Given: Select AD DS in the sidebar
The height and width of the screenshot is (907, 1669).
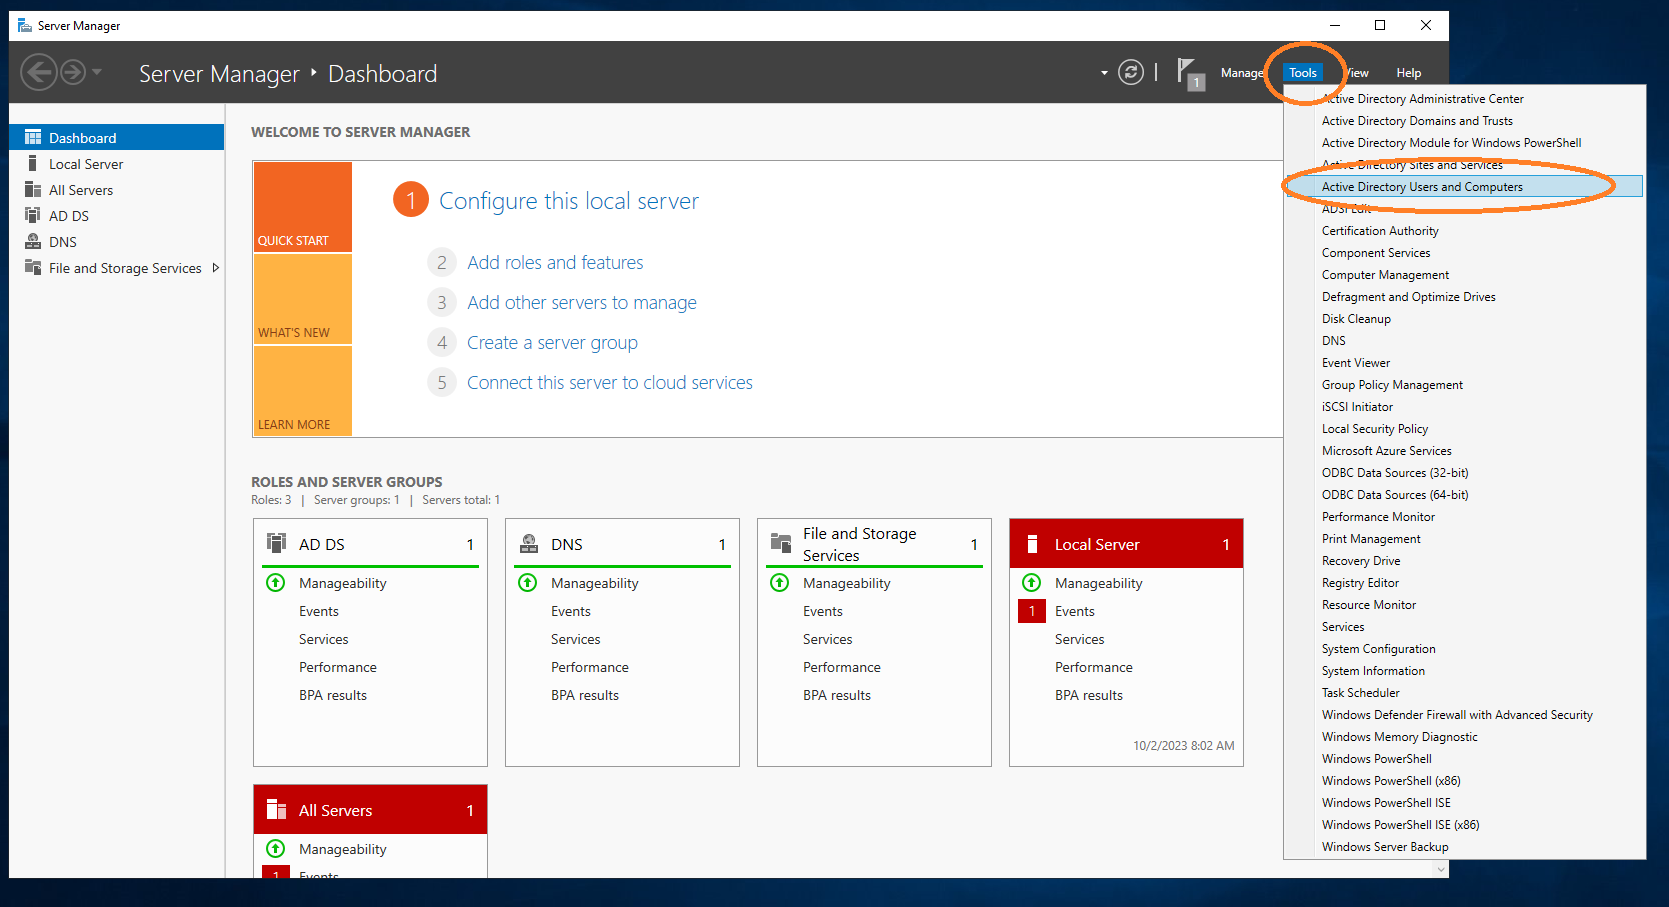Looking at the screenshot, I should pyautogui.click(x=69, y=215).
